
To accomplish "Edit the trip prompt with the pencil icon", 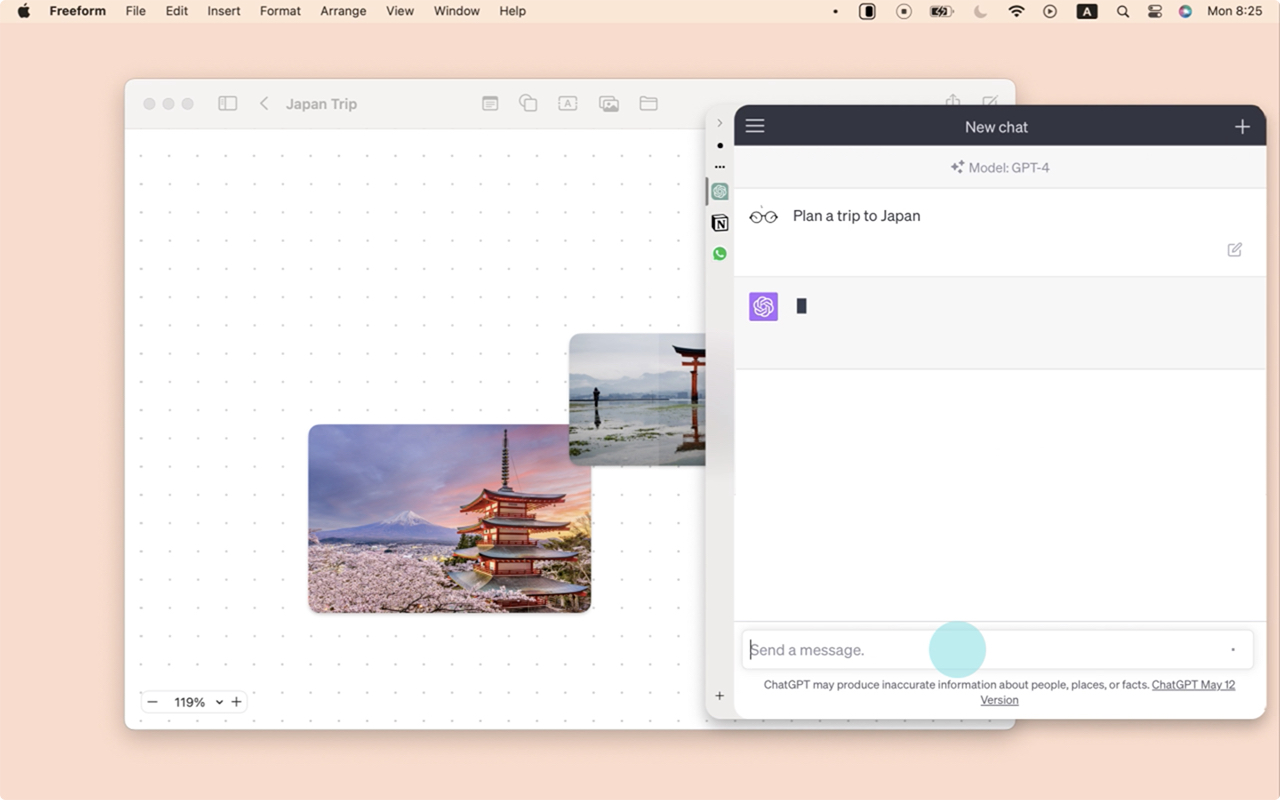I will point(1233,249).
